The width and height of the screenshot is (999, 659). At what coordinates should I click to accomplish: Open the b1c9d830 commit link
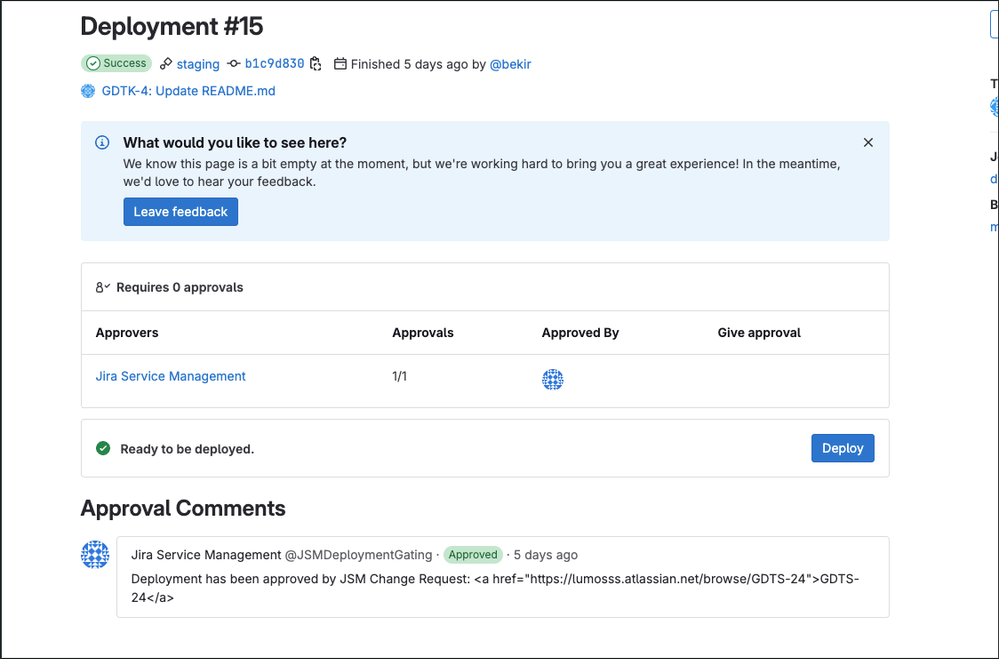274,63
